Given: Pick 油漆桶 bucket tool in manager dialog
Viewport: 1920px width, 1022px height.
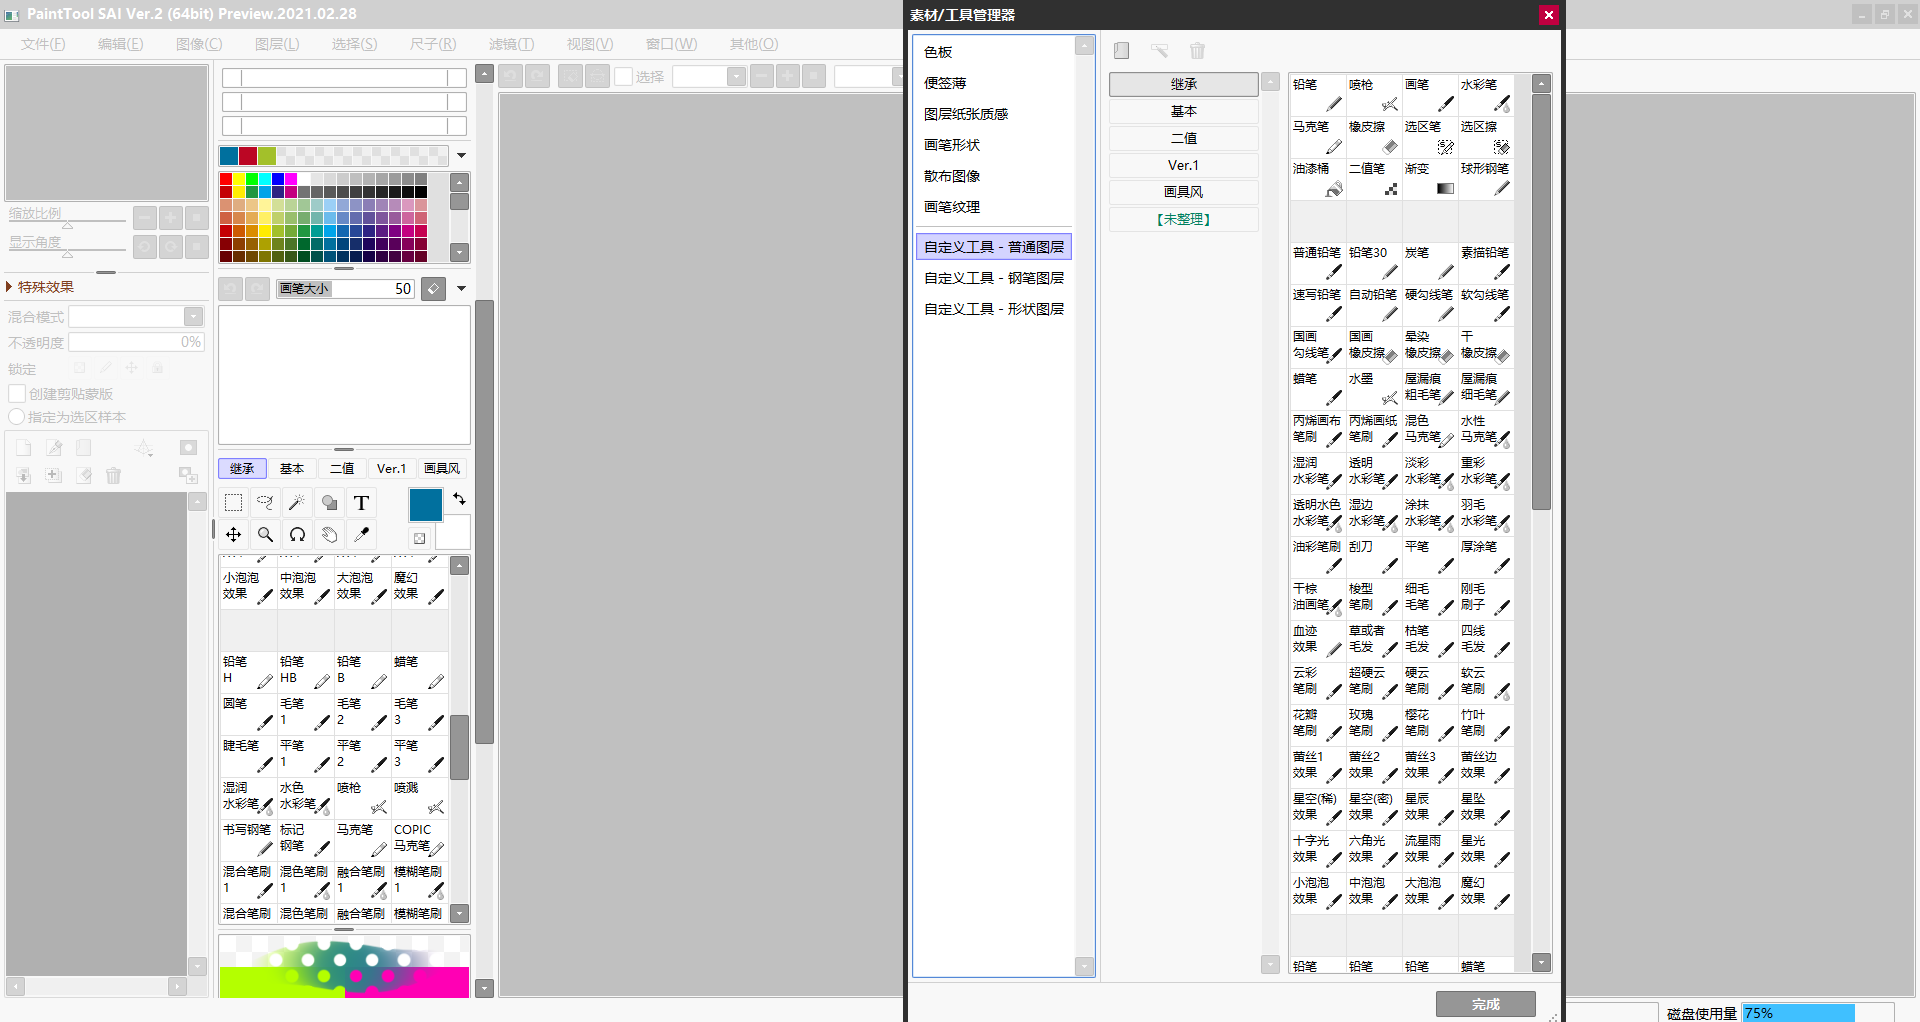Looking at the screenshot, I should [x=1317, y=180].
